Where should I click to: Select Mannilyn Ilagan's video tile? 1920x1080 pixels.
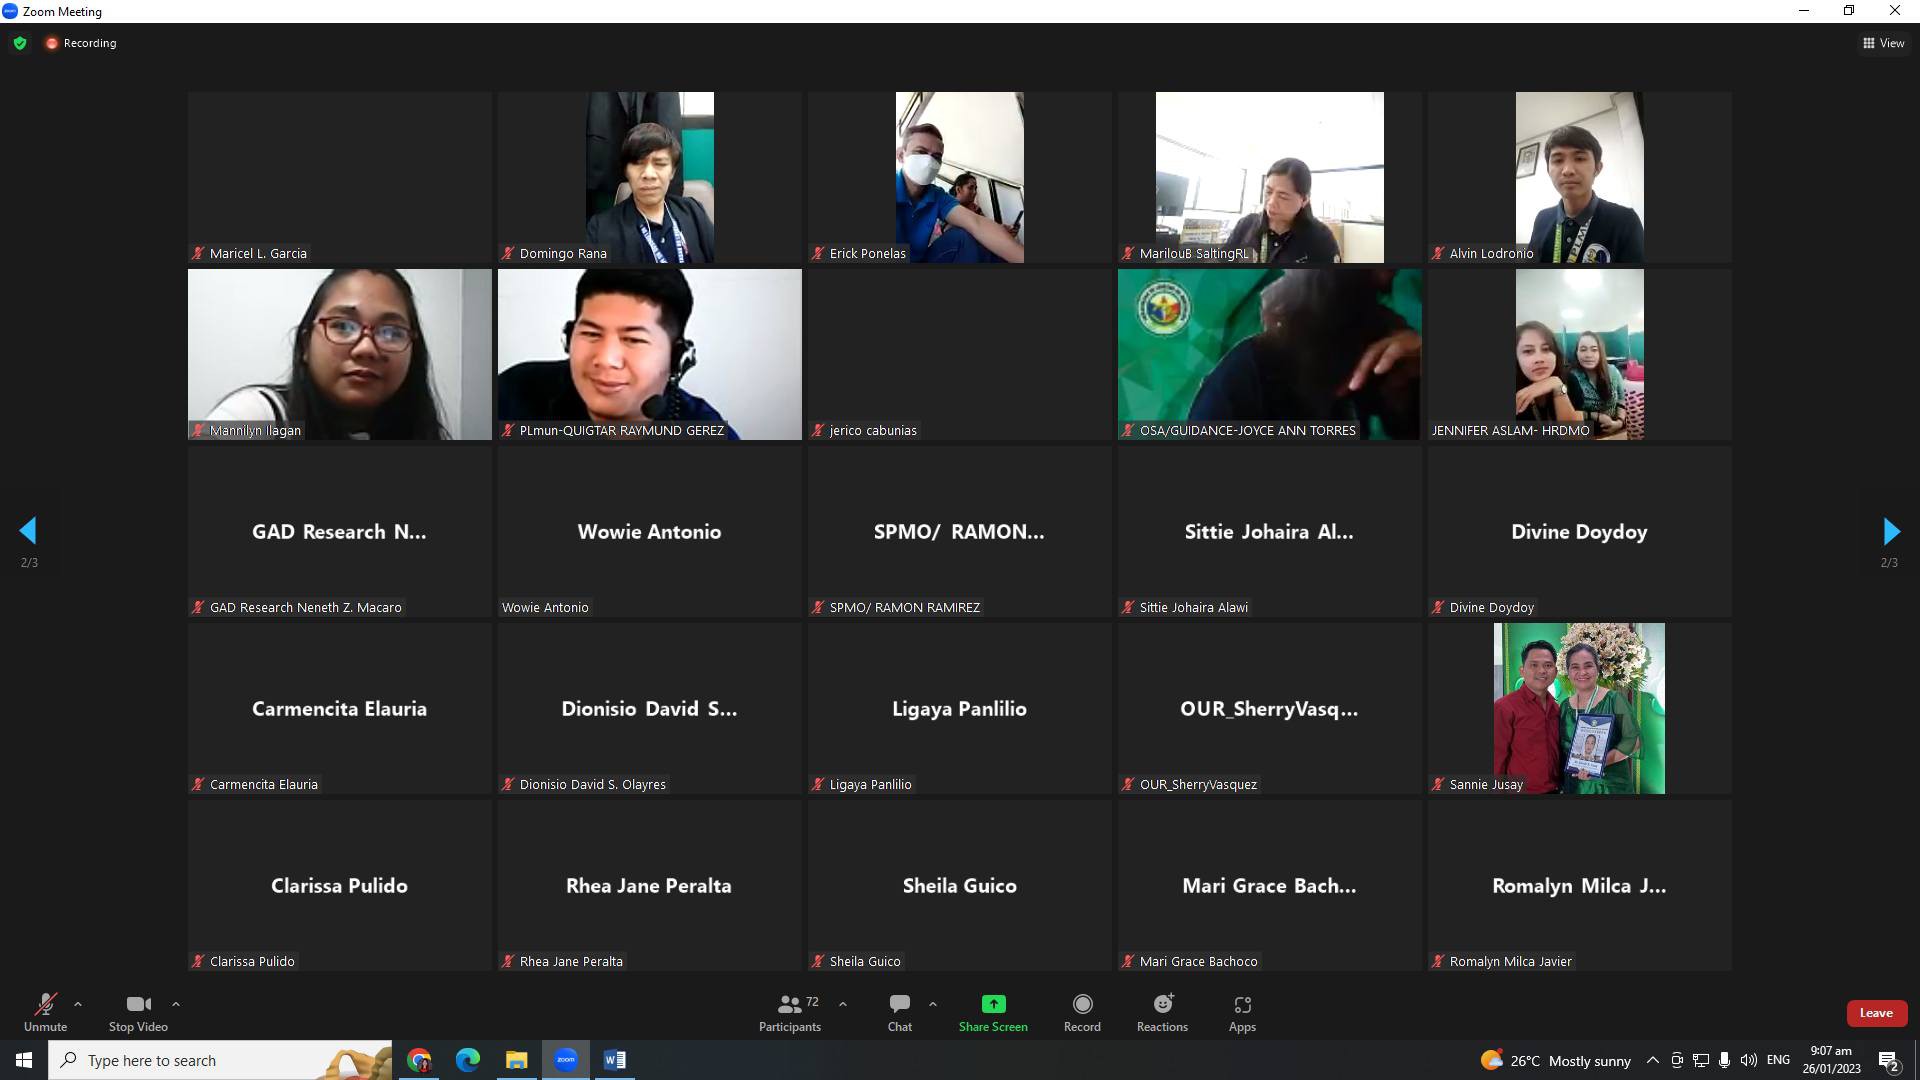coord(340,354)
